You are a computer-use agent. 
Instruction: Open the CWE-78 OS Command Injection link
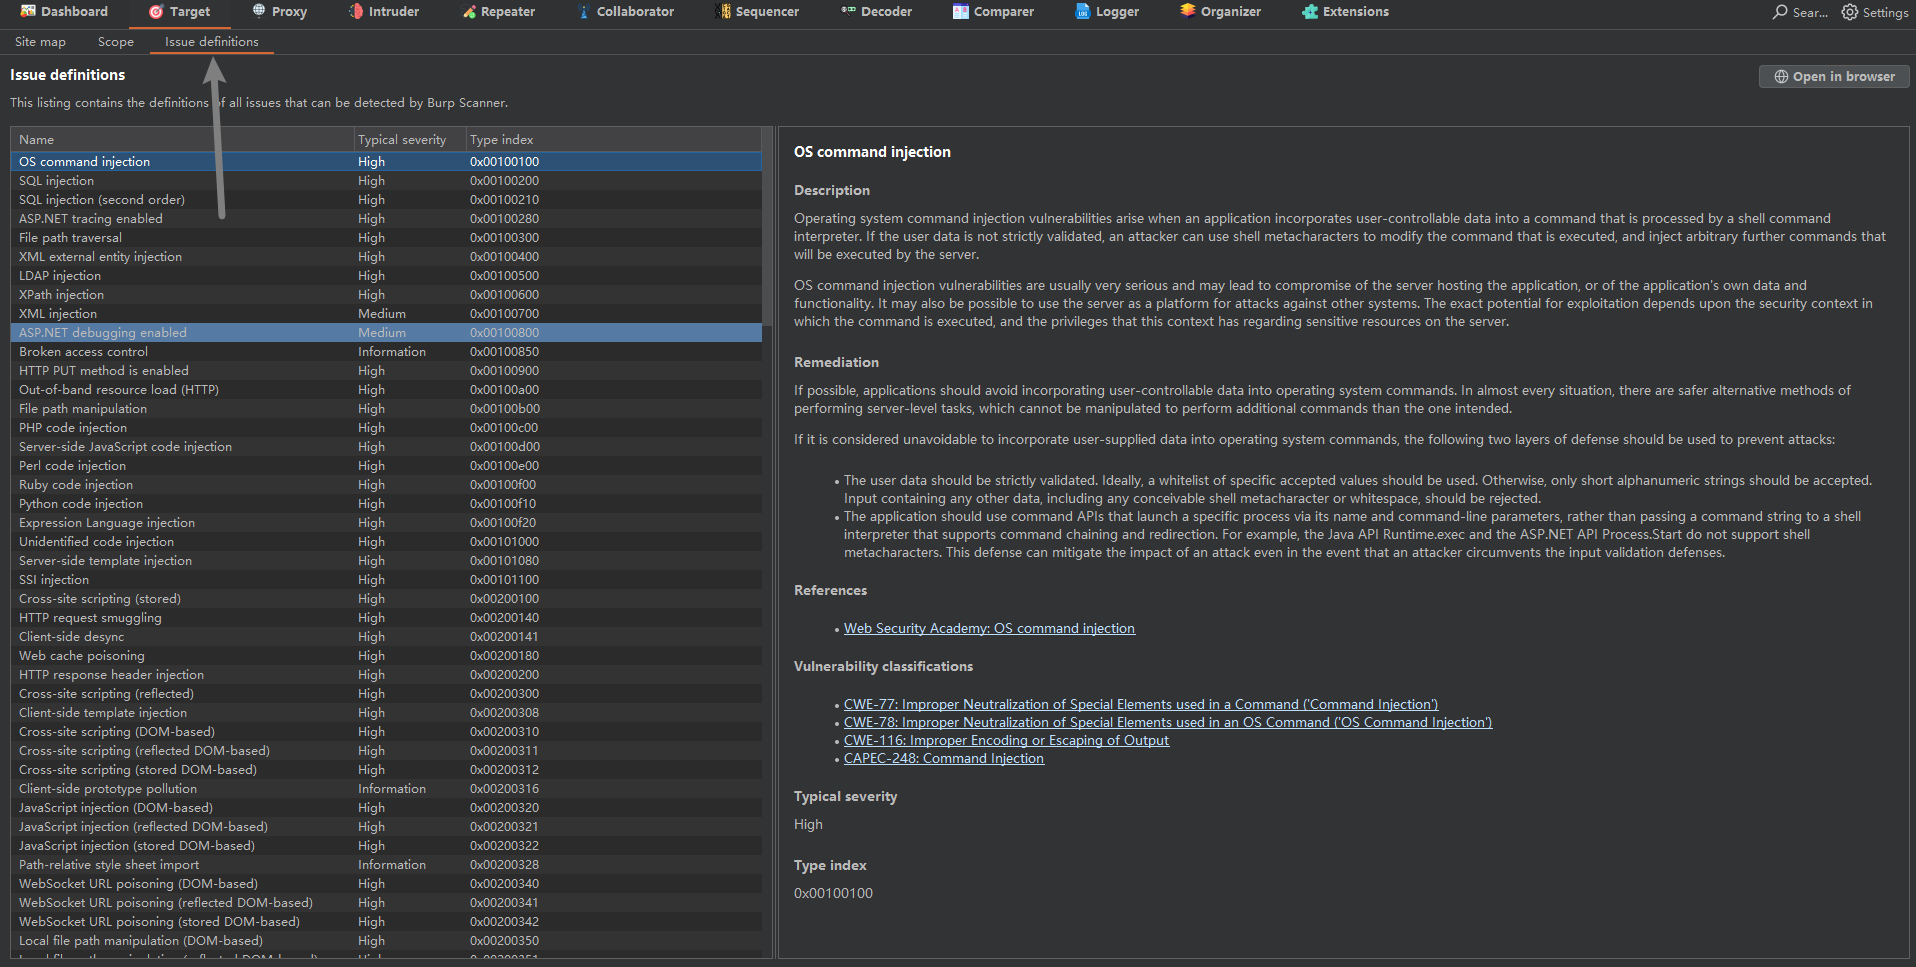1168,723
